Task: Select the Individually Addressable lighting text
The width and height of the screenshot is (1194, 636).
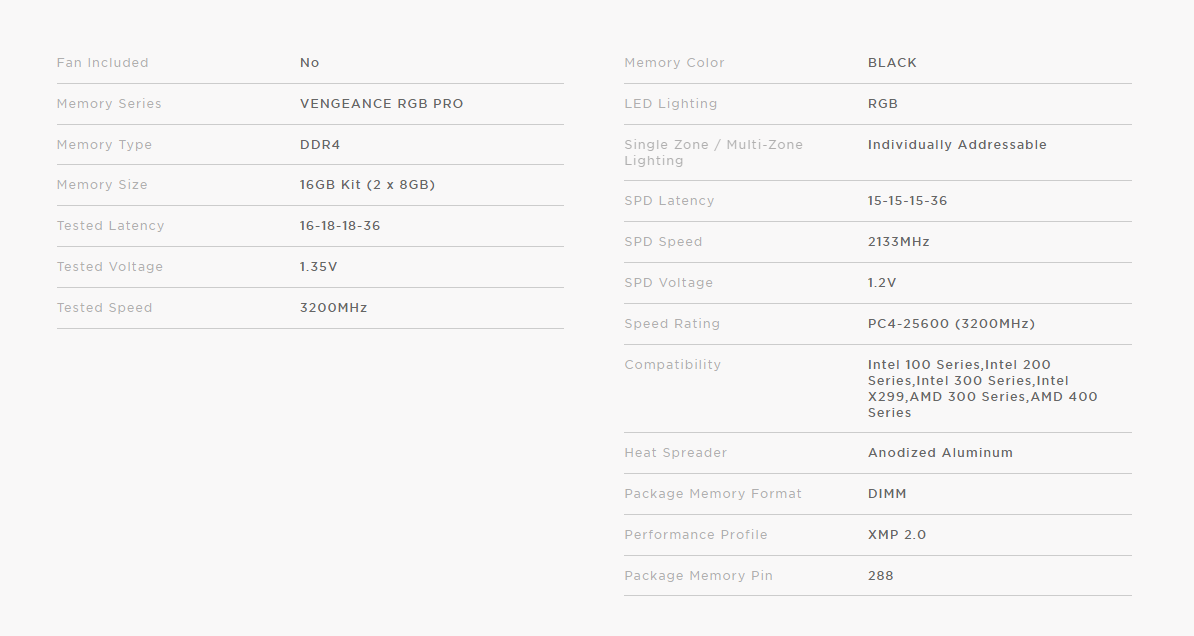Action: point(957,145)
